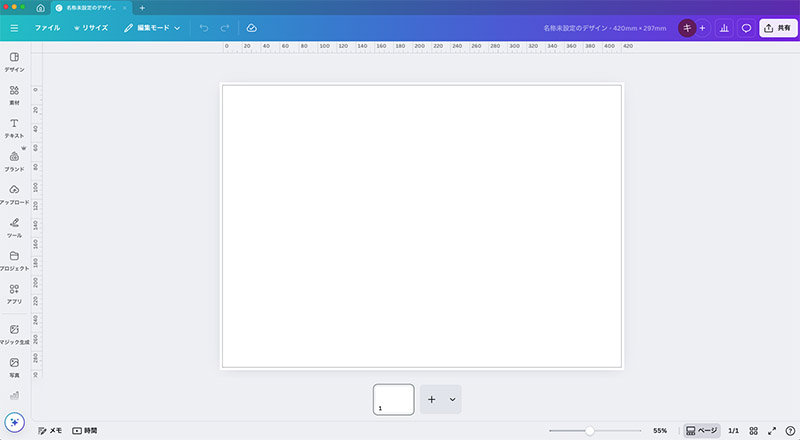
Task: Open the リサイズ menu
Action: click(x=91, y=28)
